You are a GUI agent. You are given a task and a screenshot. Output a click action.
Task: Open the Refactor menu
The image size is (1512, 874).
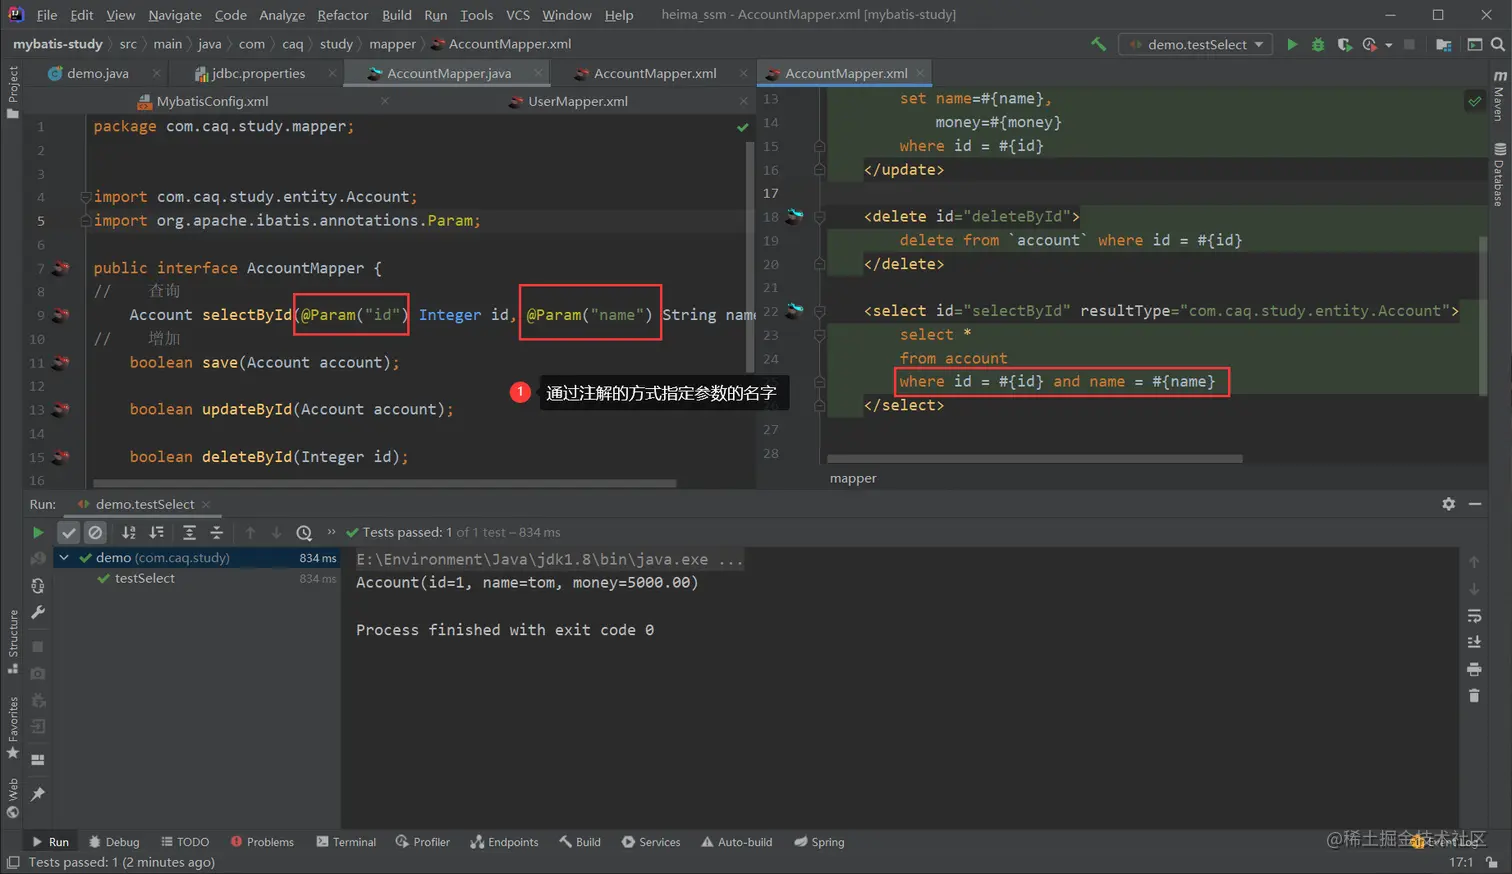click(x=343, y=15)
